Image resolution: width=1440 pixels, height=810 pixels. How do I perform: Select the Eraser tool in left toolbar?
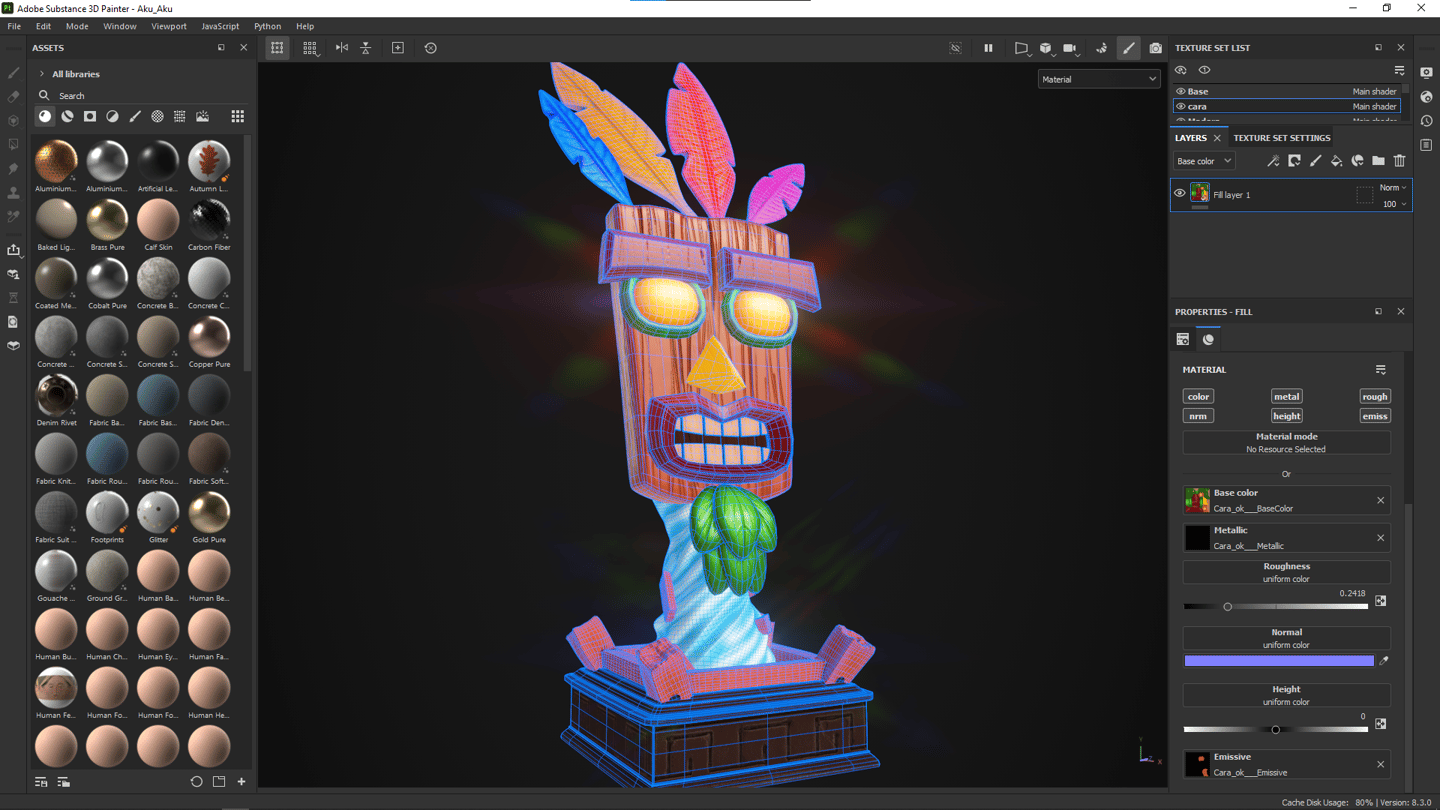coord(13,97)
